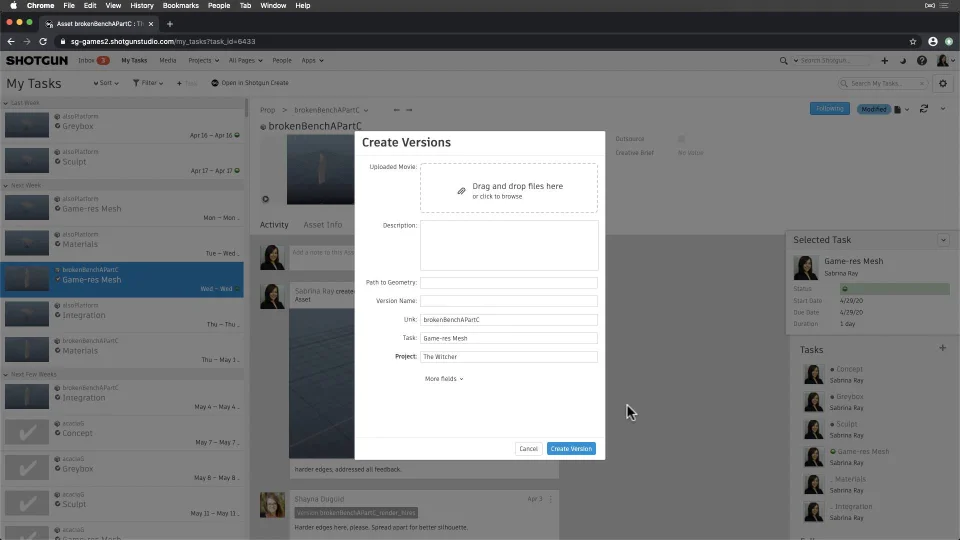Image resolution: width=960 pixels, height=540 pixels.
Task: Click the plus create icon in the top bar
Action: click(x=884, y=61)
